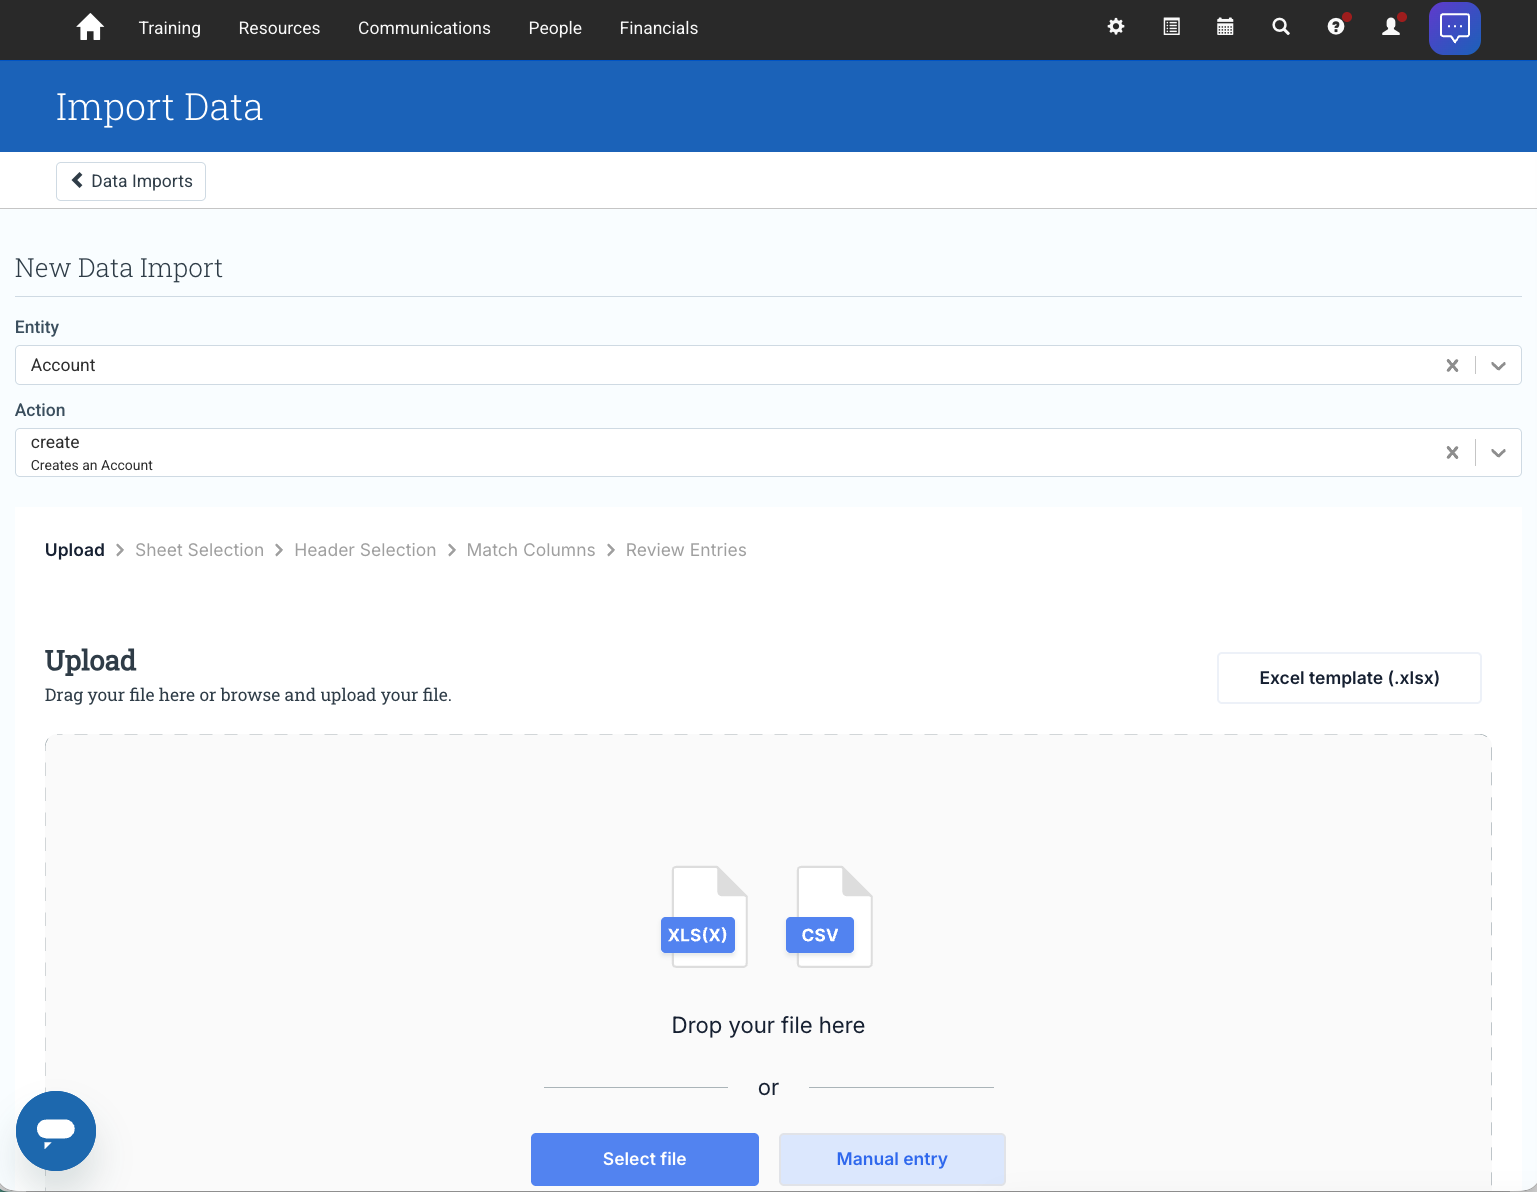The height and width of the screenshot is (1192, 1537).
Task: Click the CSV file type icon
Action: 829,917
